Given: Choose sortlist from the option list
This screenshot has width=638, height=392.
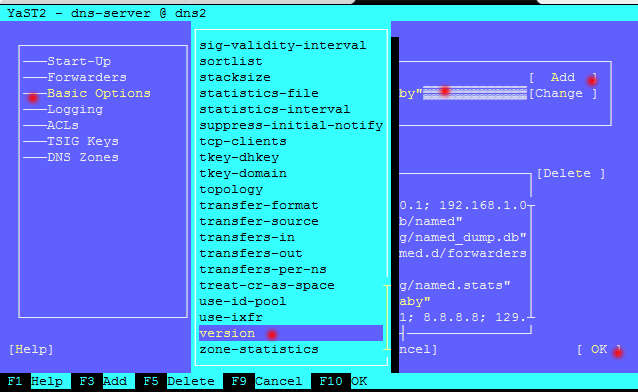Looking at the screenshot, I should click(x=291, y=61).
